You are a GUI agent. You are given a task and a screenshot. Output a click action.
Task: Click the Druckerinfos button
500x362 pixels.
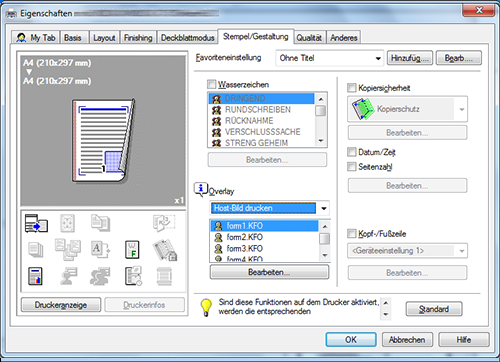coord(144,305)
